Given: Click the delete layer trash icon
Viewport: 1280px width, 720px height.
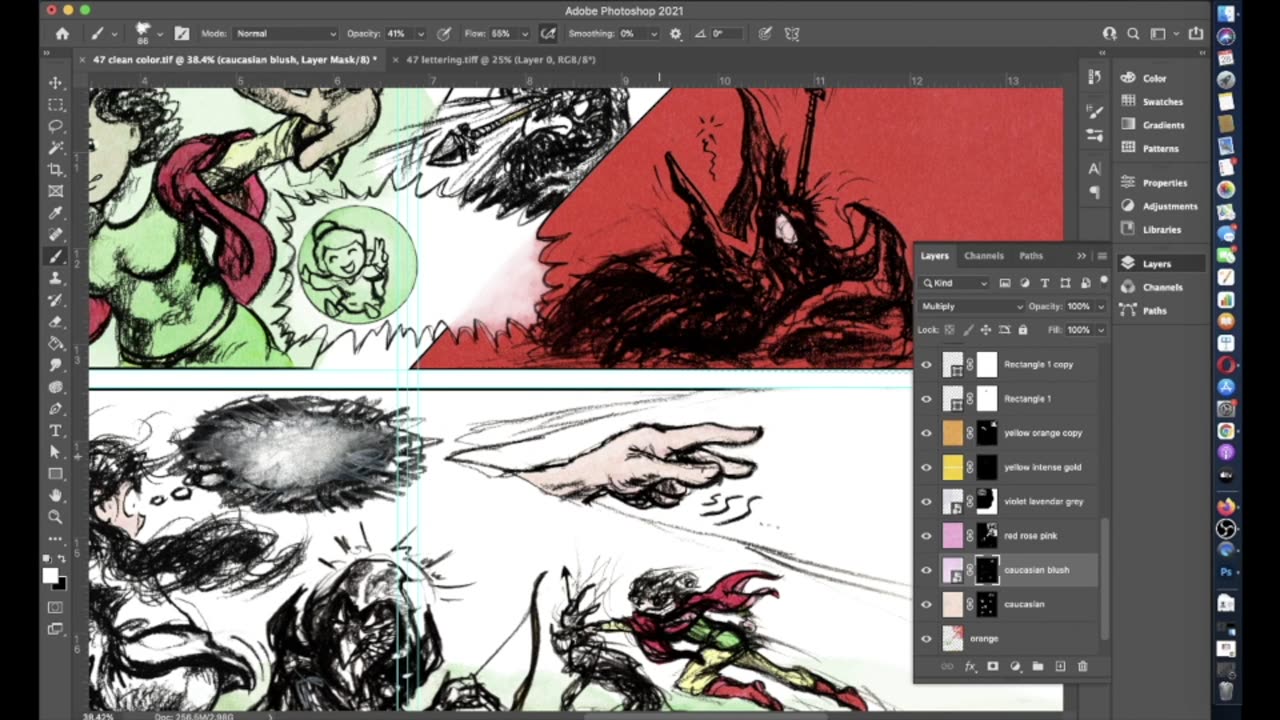Looking at the screenshot, I should click(1082, 666).
